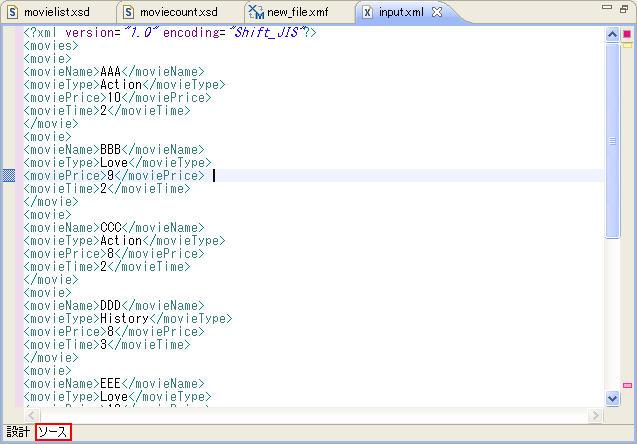Switch to the 設計 (Design) view
The width and height of the screenshot is (637, 444).
click(x=17, y=433)
